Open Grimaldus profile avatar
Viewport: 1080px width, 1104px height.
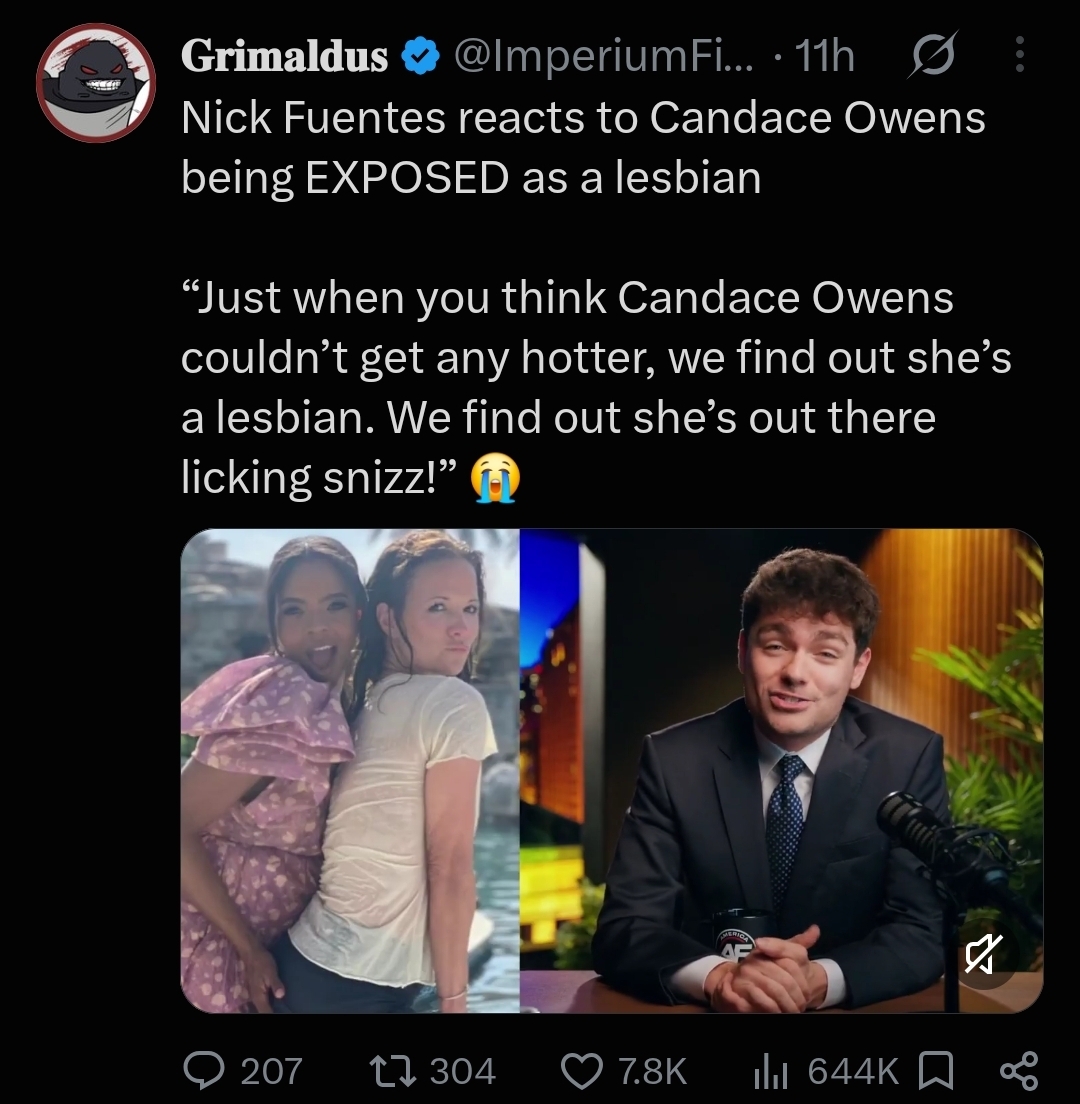[96, 82]
